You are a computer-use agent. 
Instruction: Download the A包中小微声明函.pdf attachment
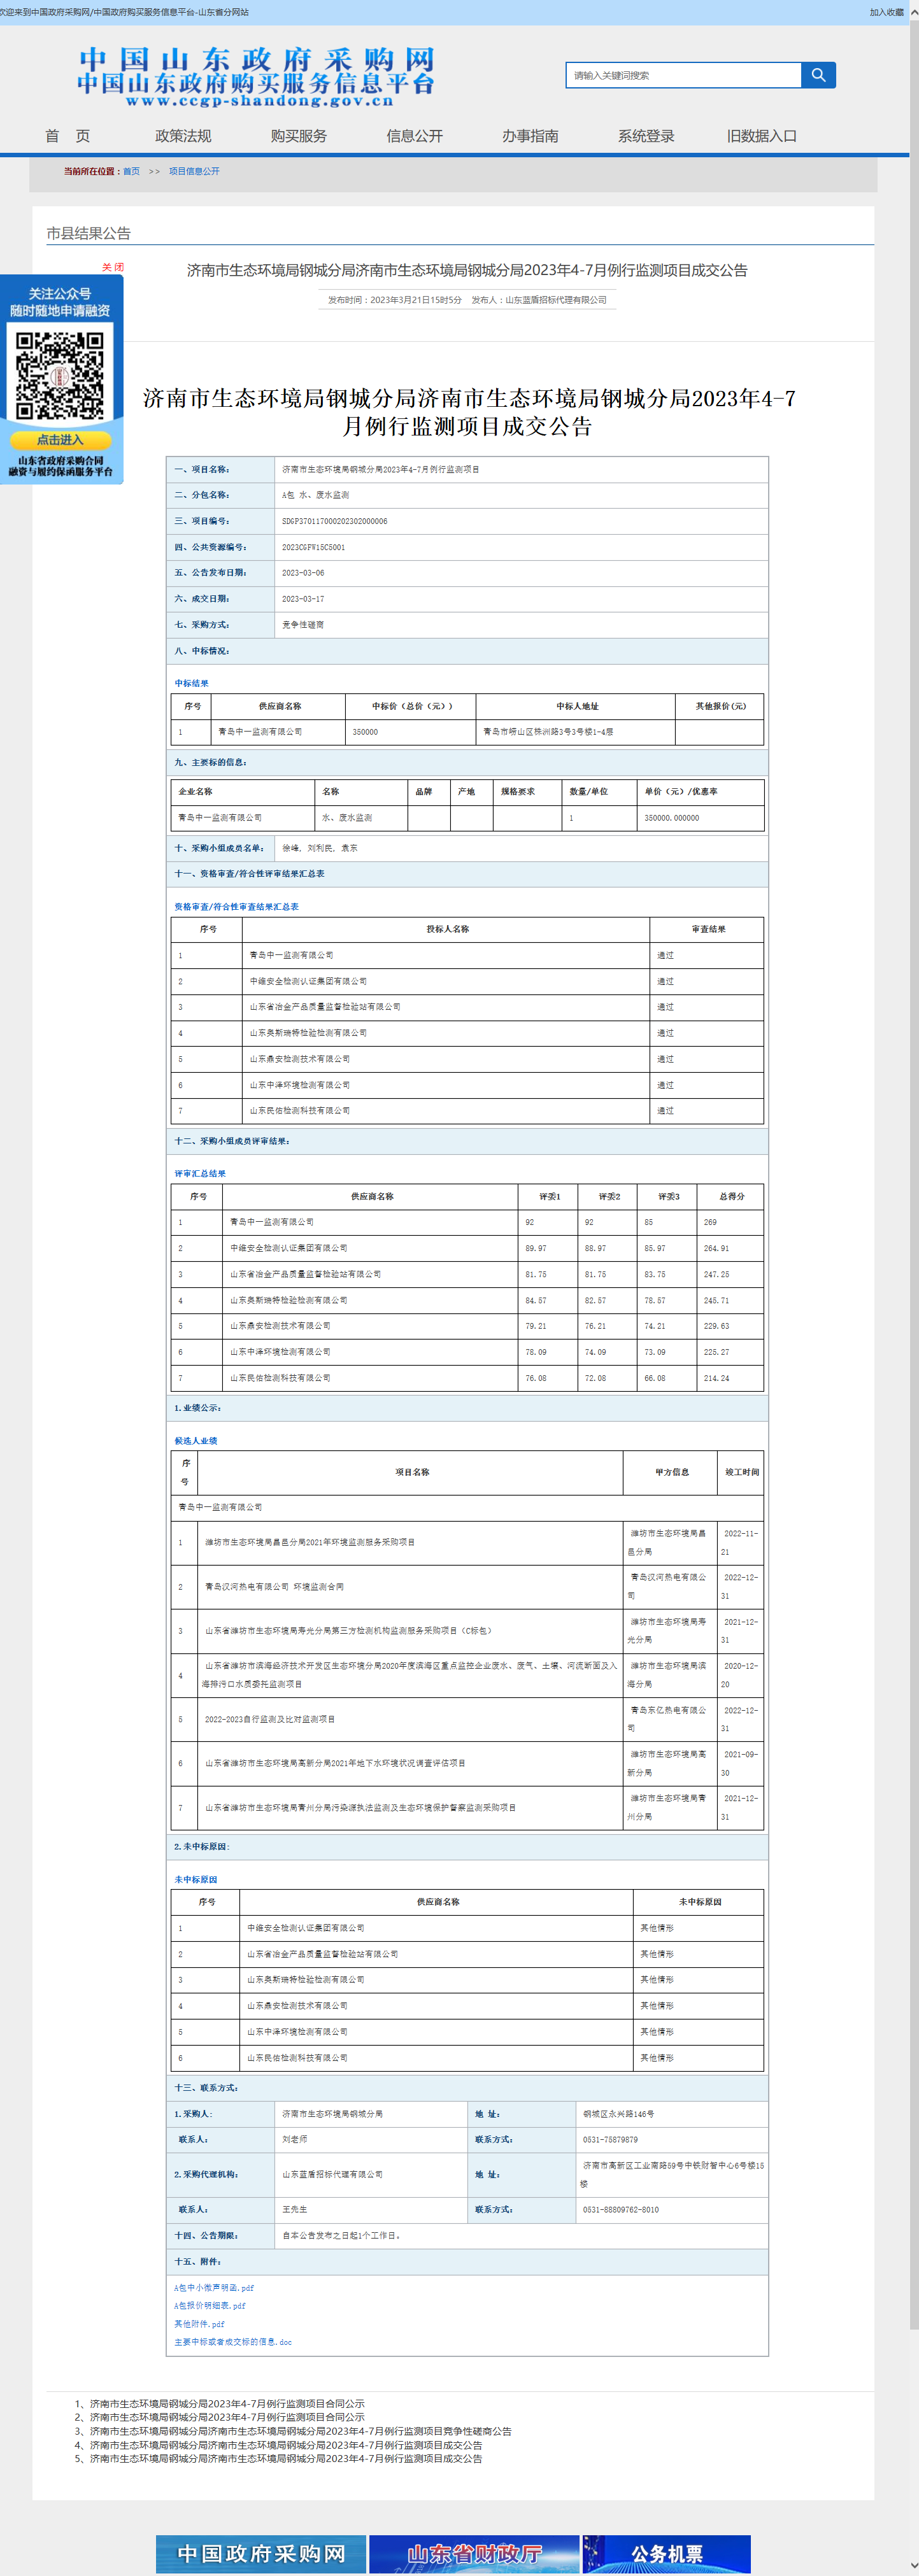coord(214,2287)
